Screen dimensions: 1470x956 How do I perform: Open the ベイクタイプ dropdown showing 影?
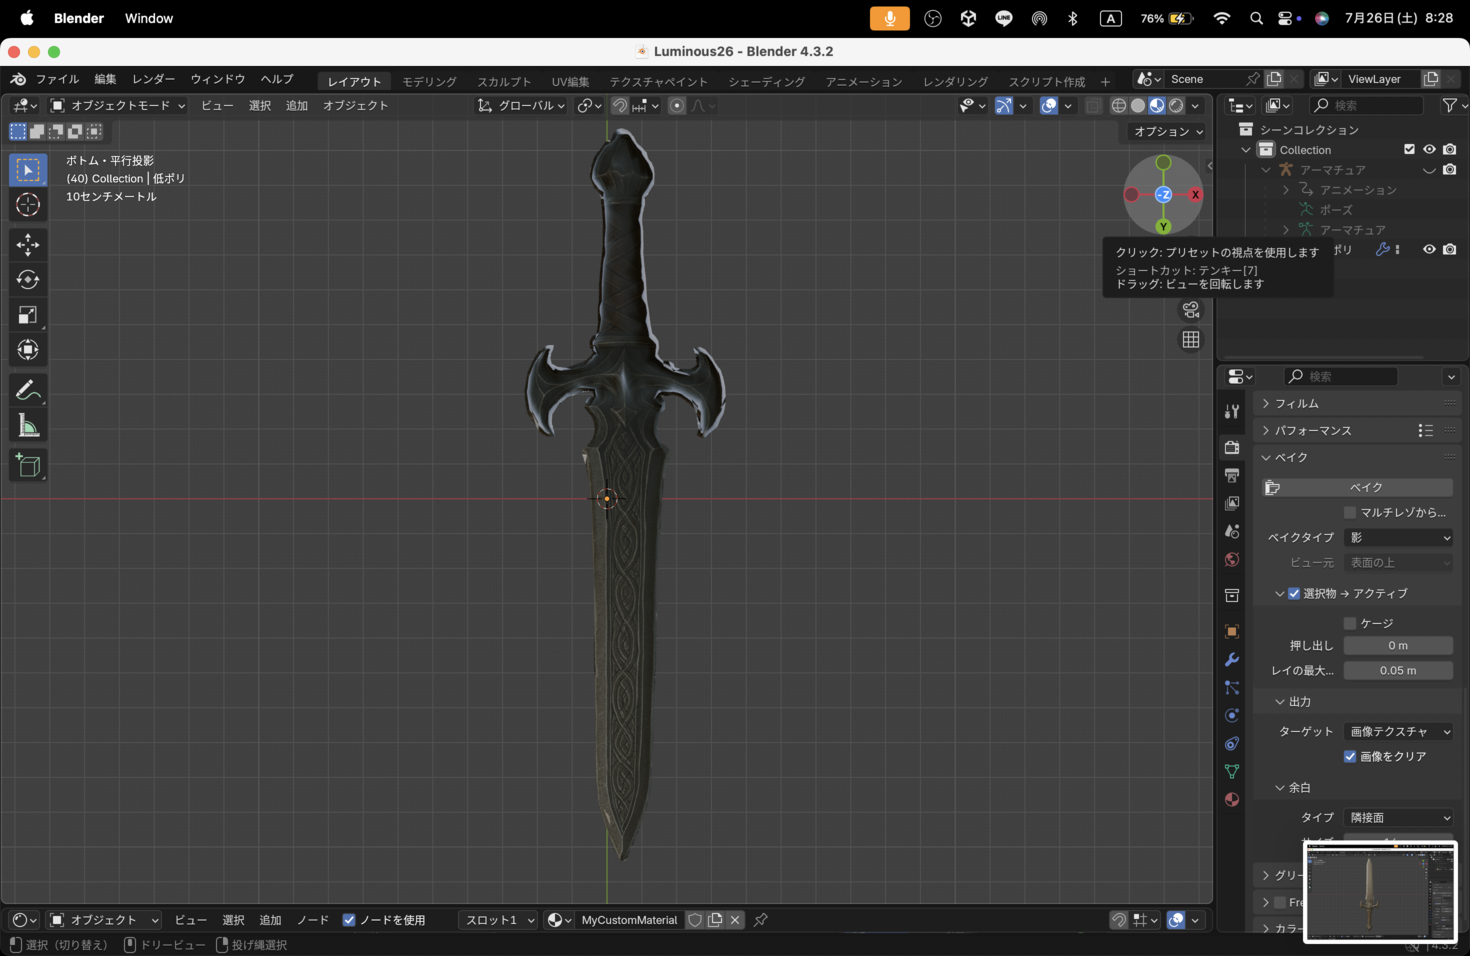pos(1398,537)
